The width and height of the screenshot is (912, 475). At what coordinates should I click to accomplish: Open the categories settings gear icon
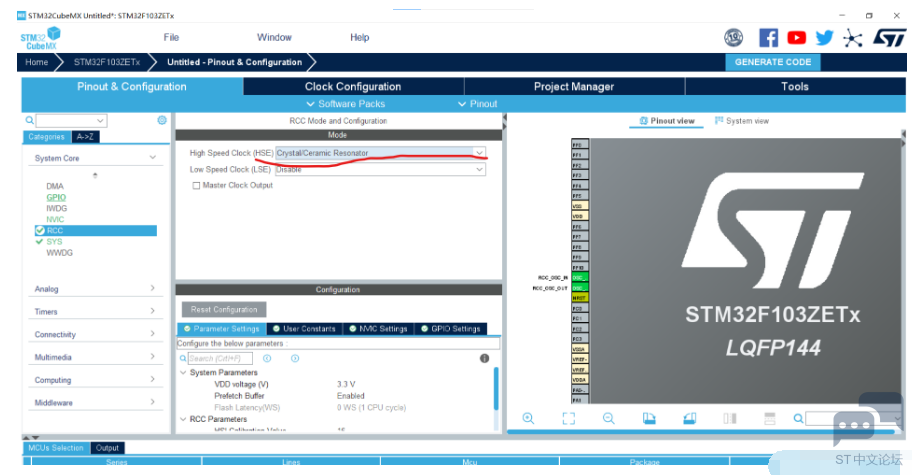(162, 120)
